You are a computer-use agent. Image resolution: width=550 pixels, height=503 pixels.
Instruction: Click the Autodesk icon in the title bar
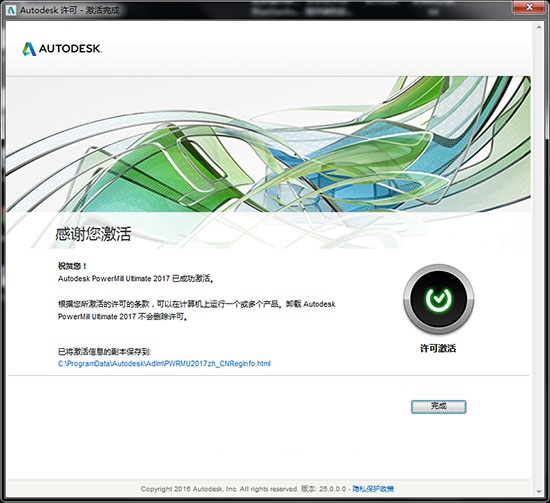point(11,10)
